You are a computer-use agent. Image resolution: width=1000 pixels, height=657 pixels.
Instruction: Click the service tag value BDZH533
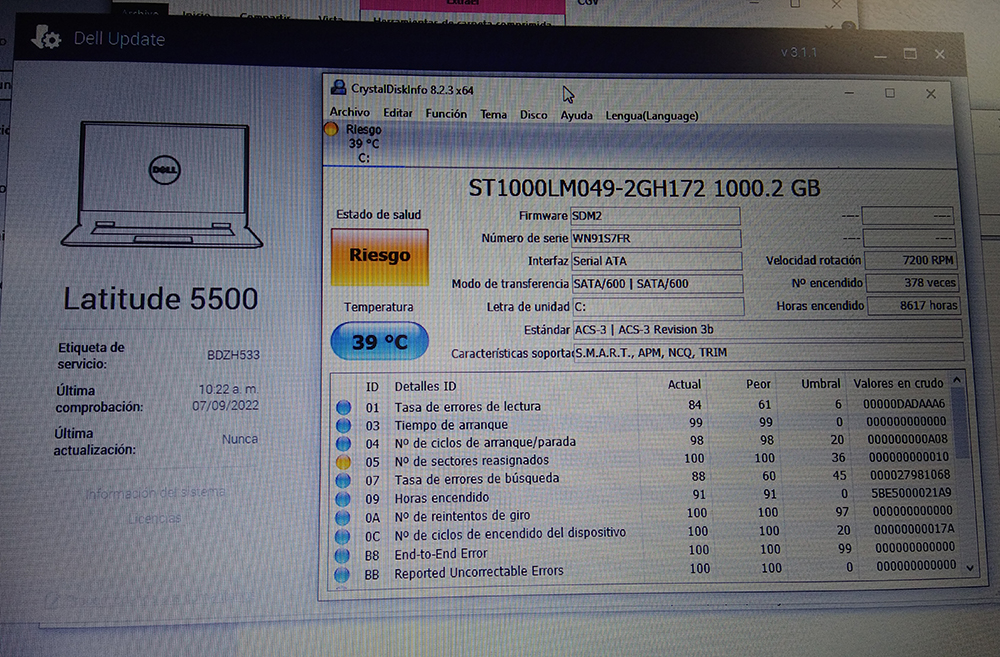(x=233, y=355)
